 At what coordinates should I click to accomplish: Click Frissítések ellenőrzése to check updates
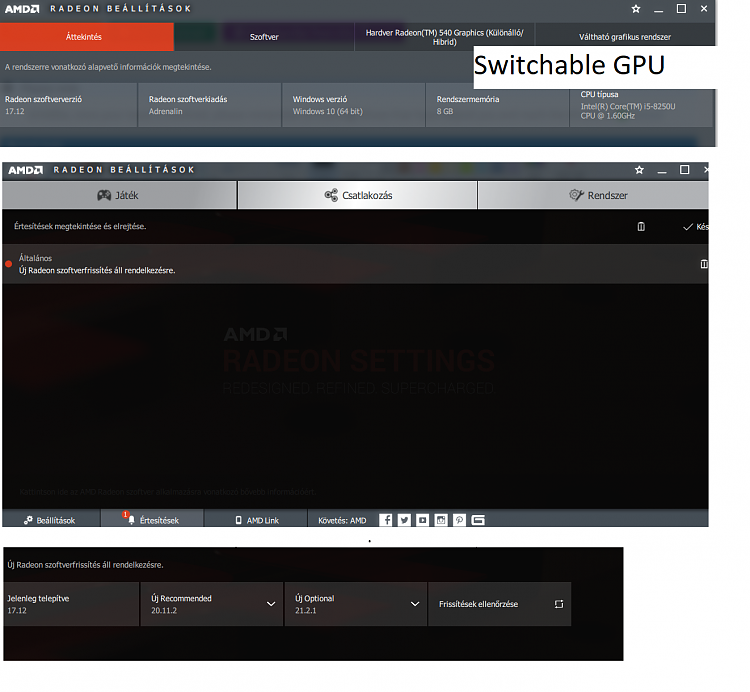coord(500,604)
